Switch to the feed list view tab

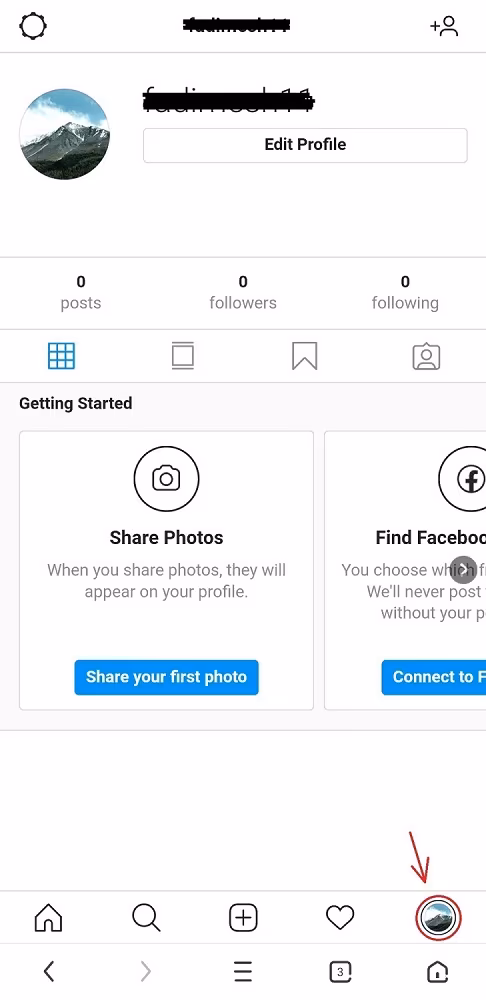pos(183,356)
